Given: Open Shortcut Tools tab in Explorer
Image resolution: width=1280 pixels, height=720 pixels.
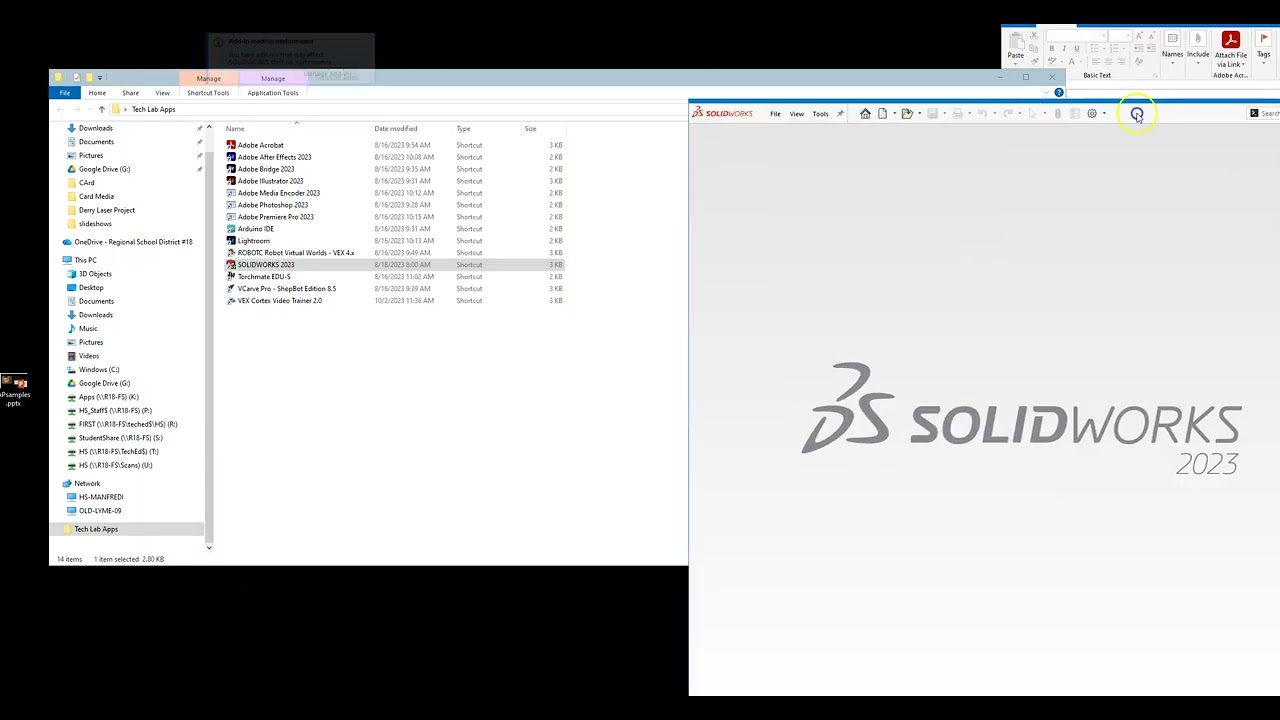Looking at the screenshot, I should pyautogui.click(x=208, y=93).
